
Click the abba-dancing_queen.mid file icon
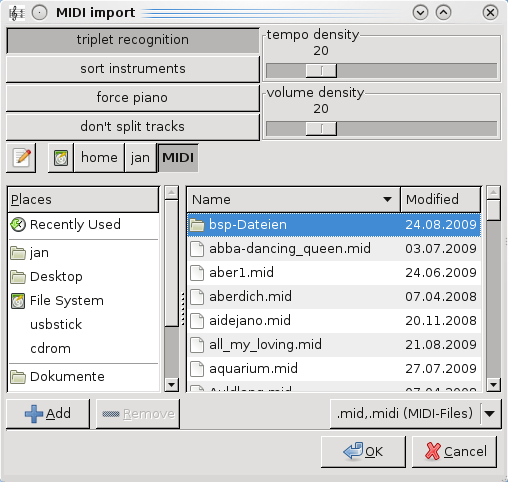tap(197, 249)
